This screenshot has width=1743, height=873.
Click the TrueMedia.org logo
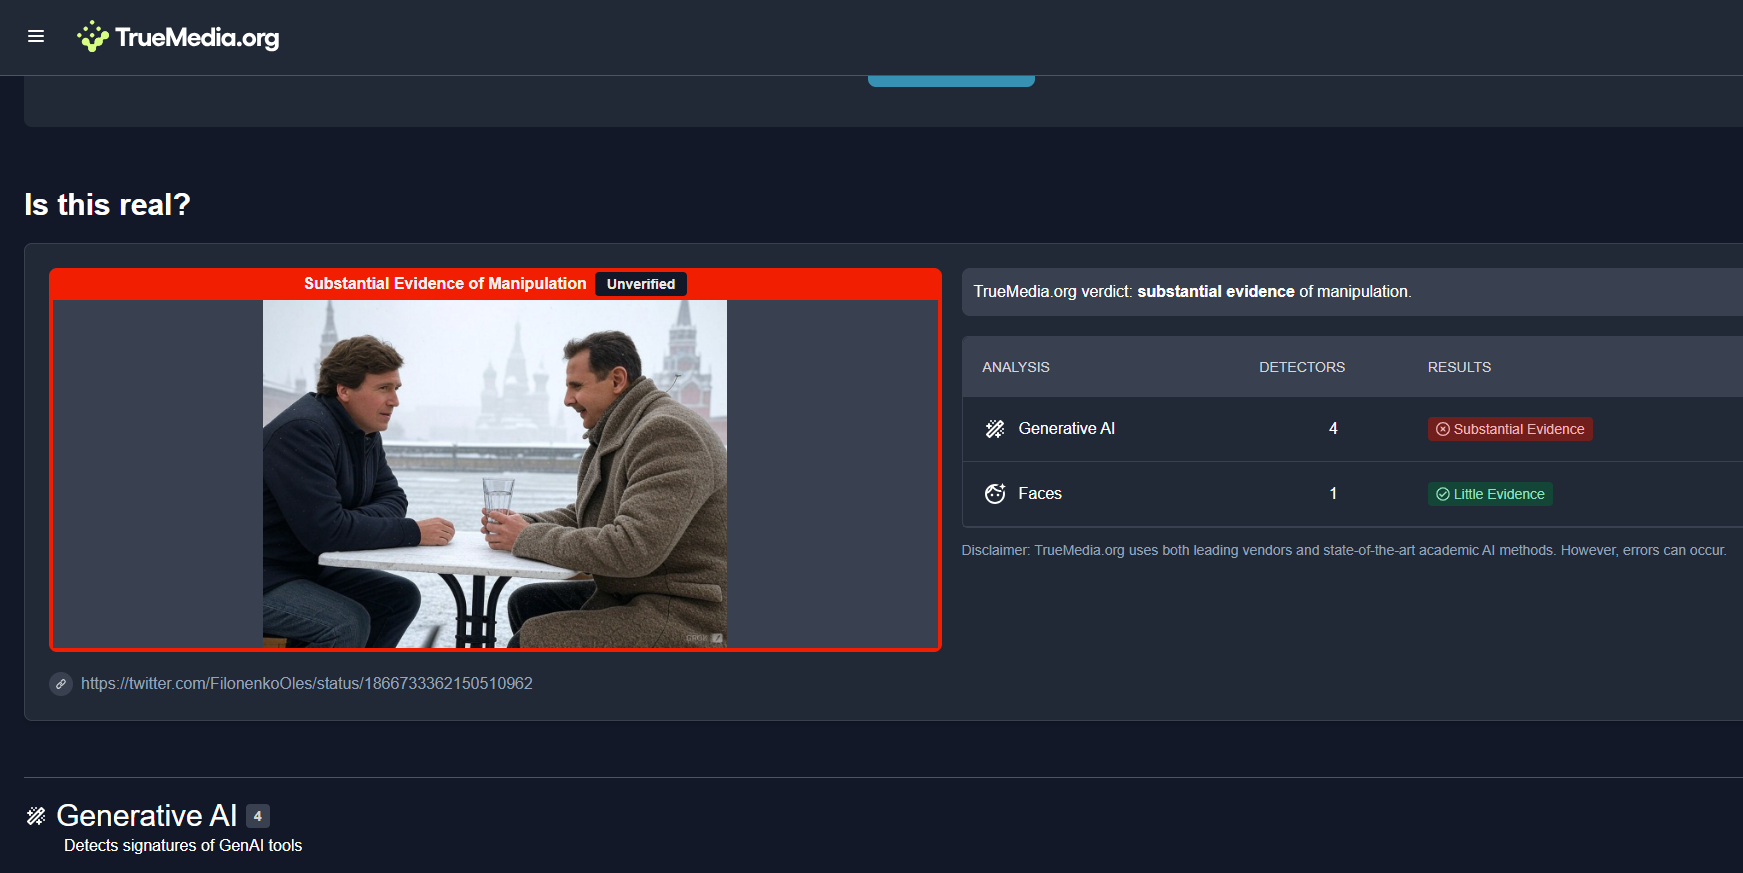[x=179, y=37]
